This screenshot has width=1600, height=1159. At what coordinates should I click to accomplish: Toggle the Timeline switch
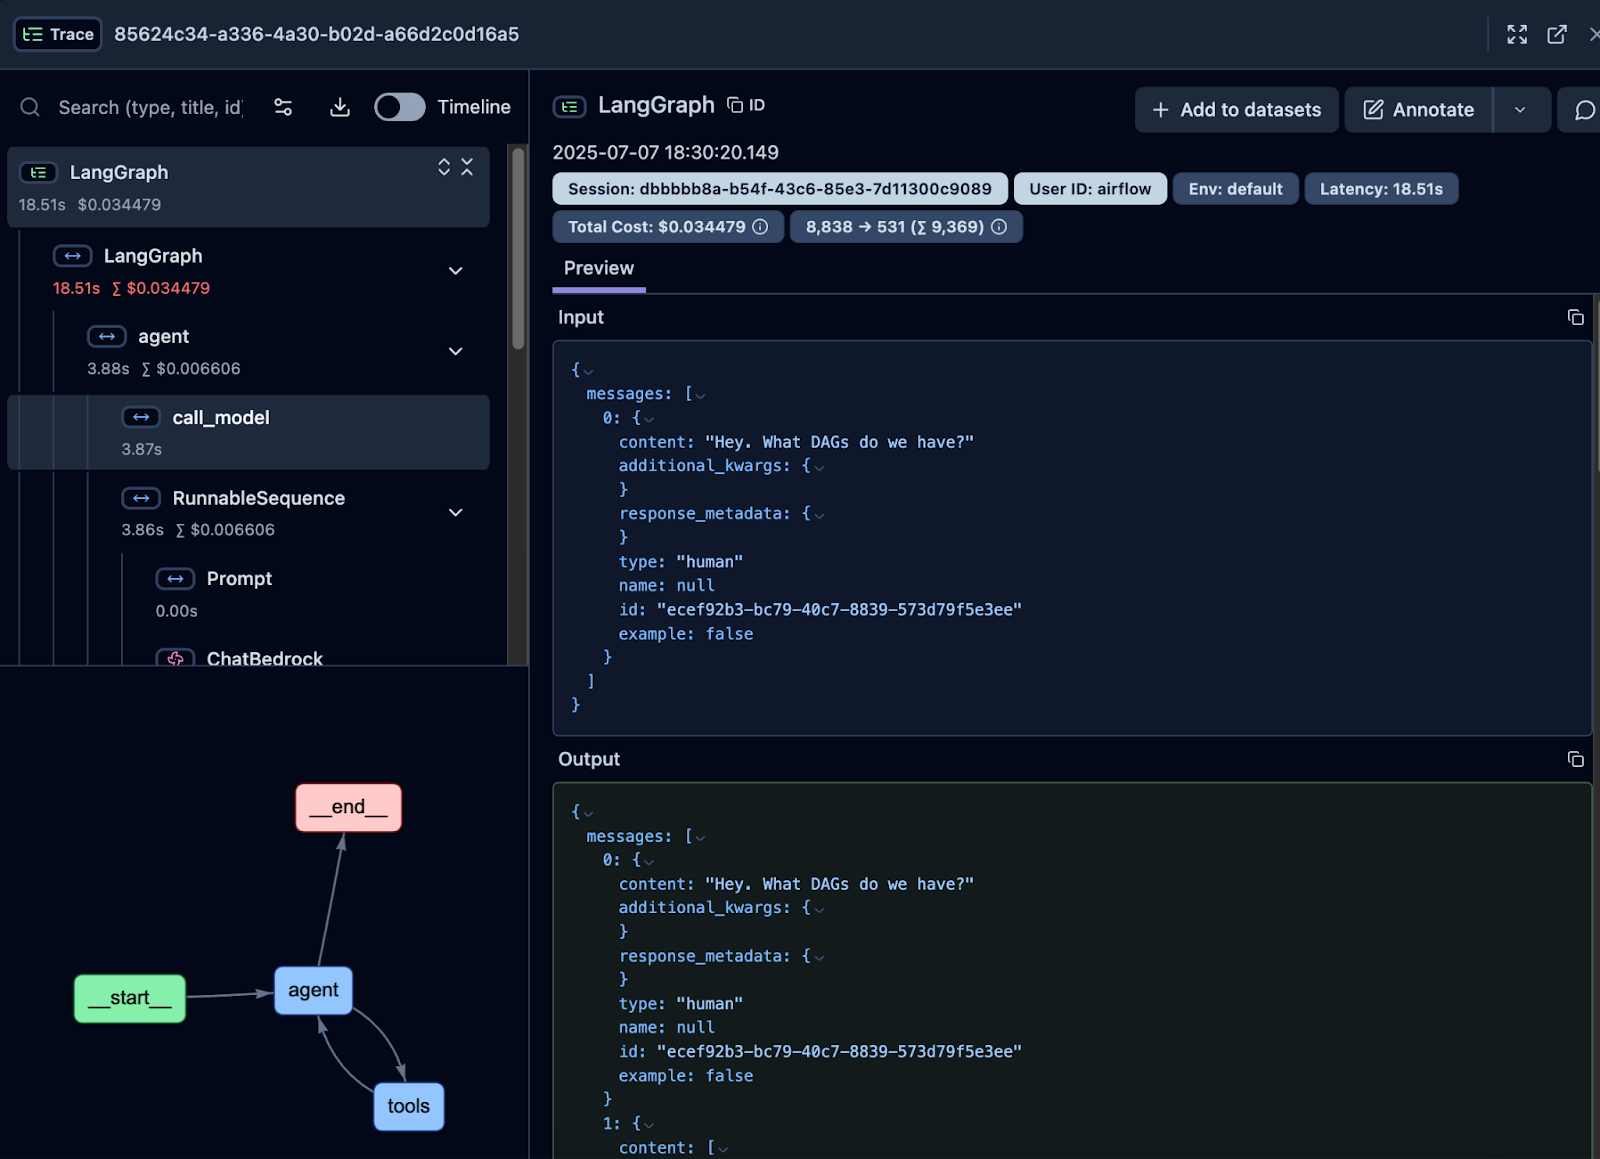(400, 107)
